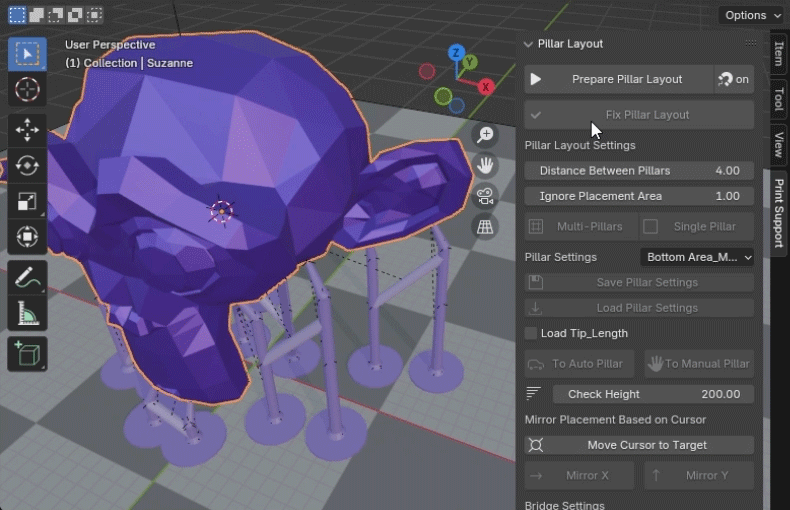790x510 pixels.
Task: Toggle camera view icon
Action: (485, 196)
